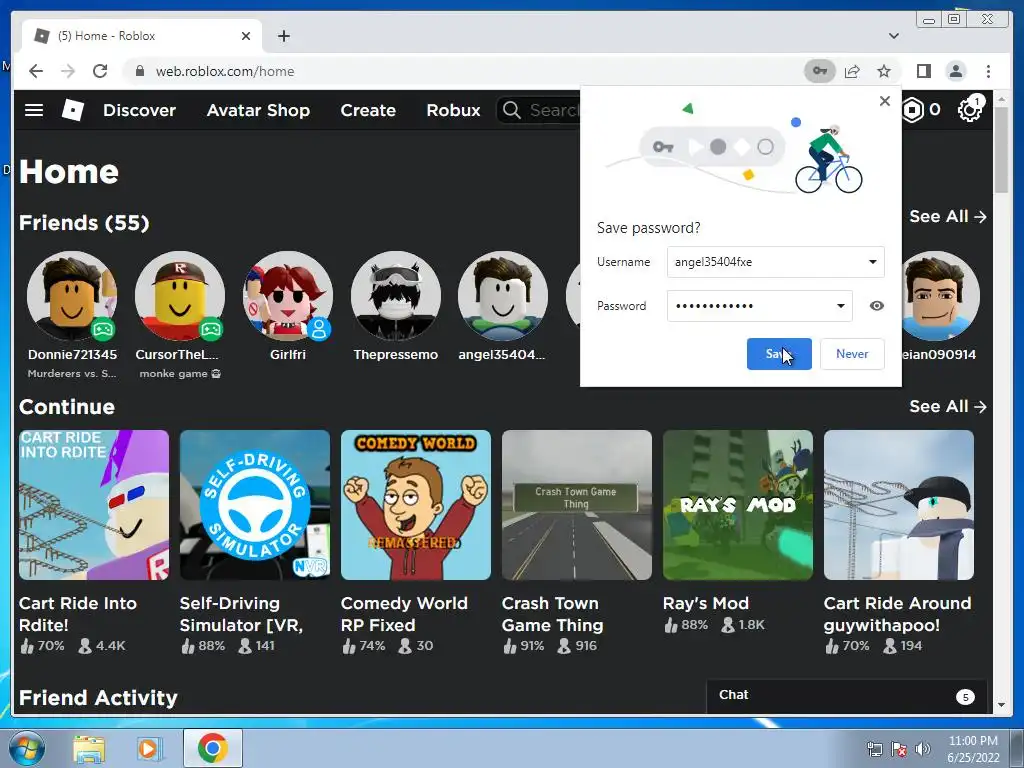Expand the Username dropdown arrow
The width and height of the screenshot is (1024, 768).
coord(872,262)
